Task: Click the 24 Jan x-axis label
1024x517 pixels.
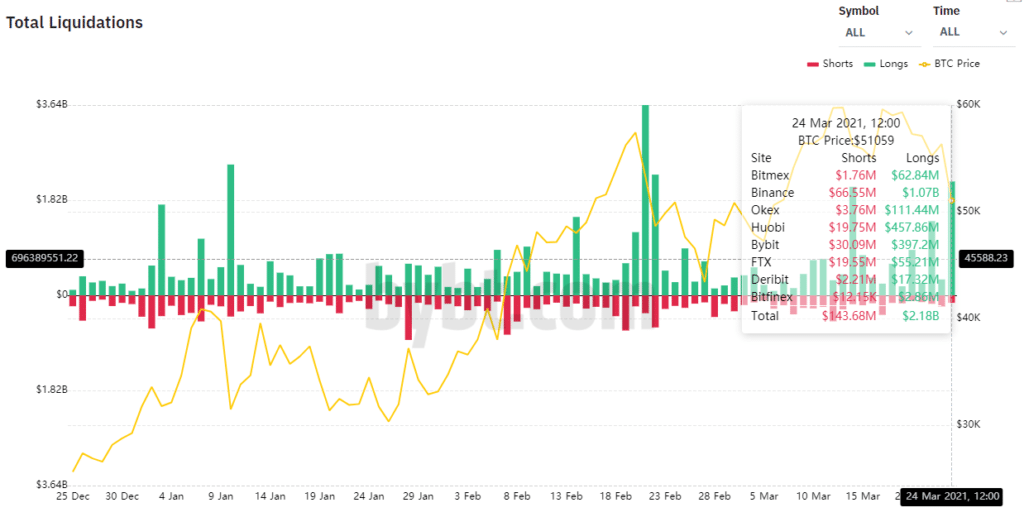Action: 368,496
